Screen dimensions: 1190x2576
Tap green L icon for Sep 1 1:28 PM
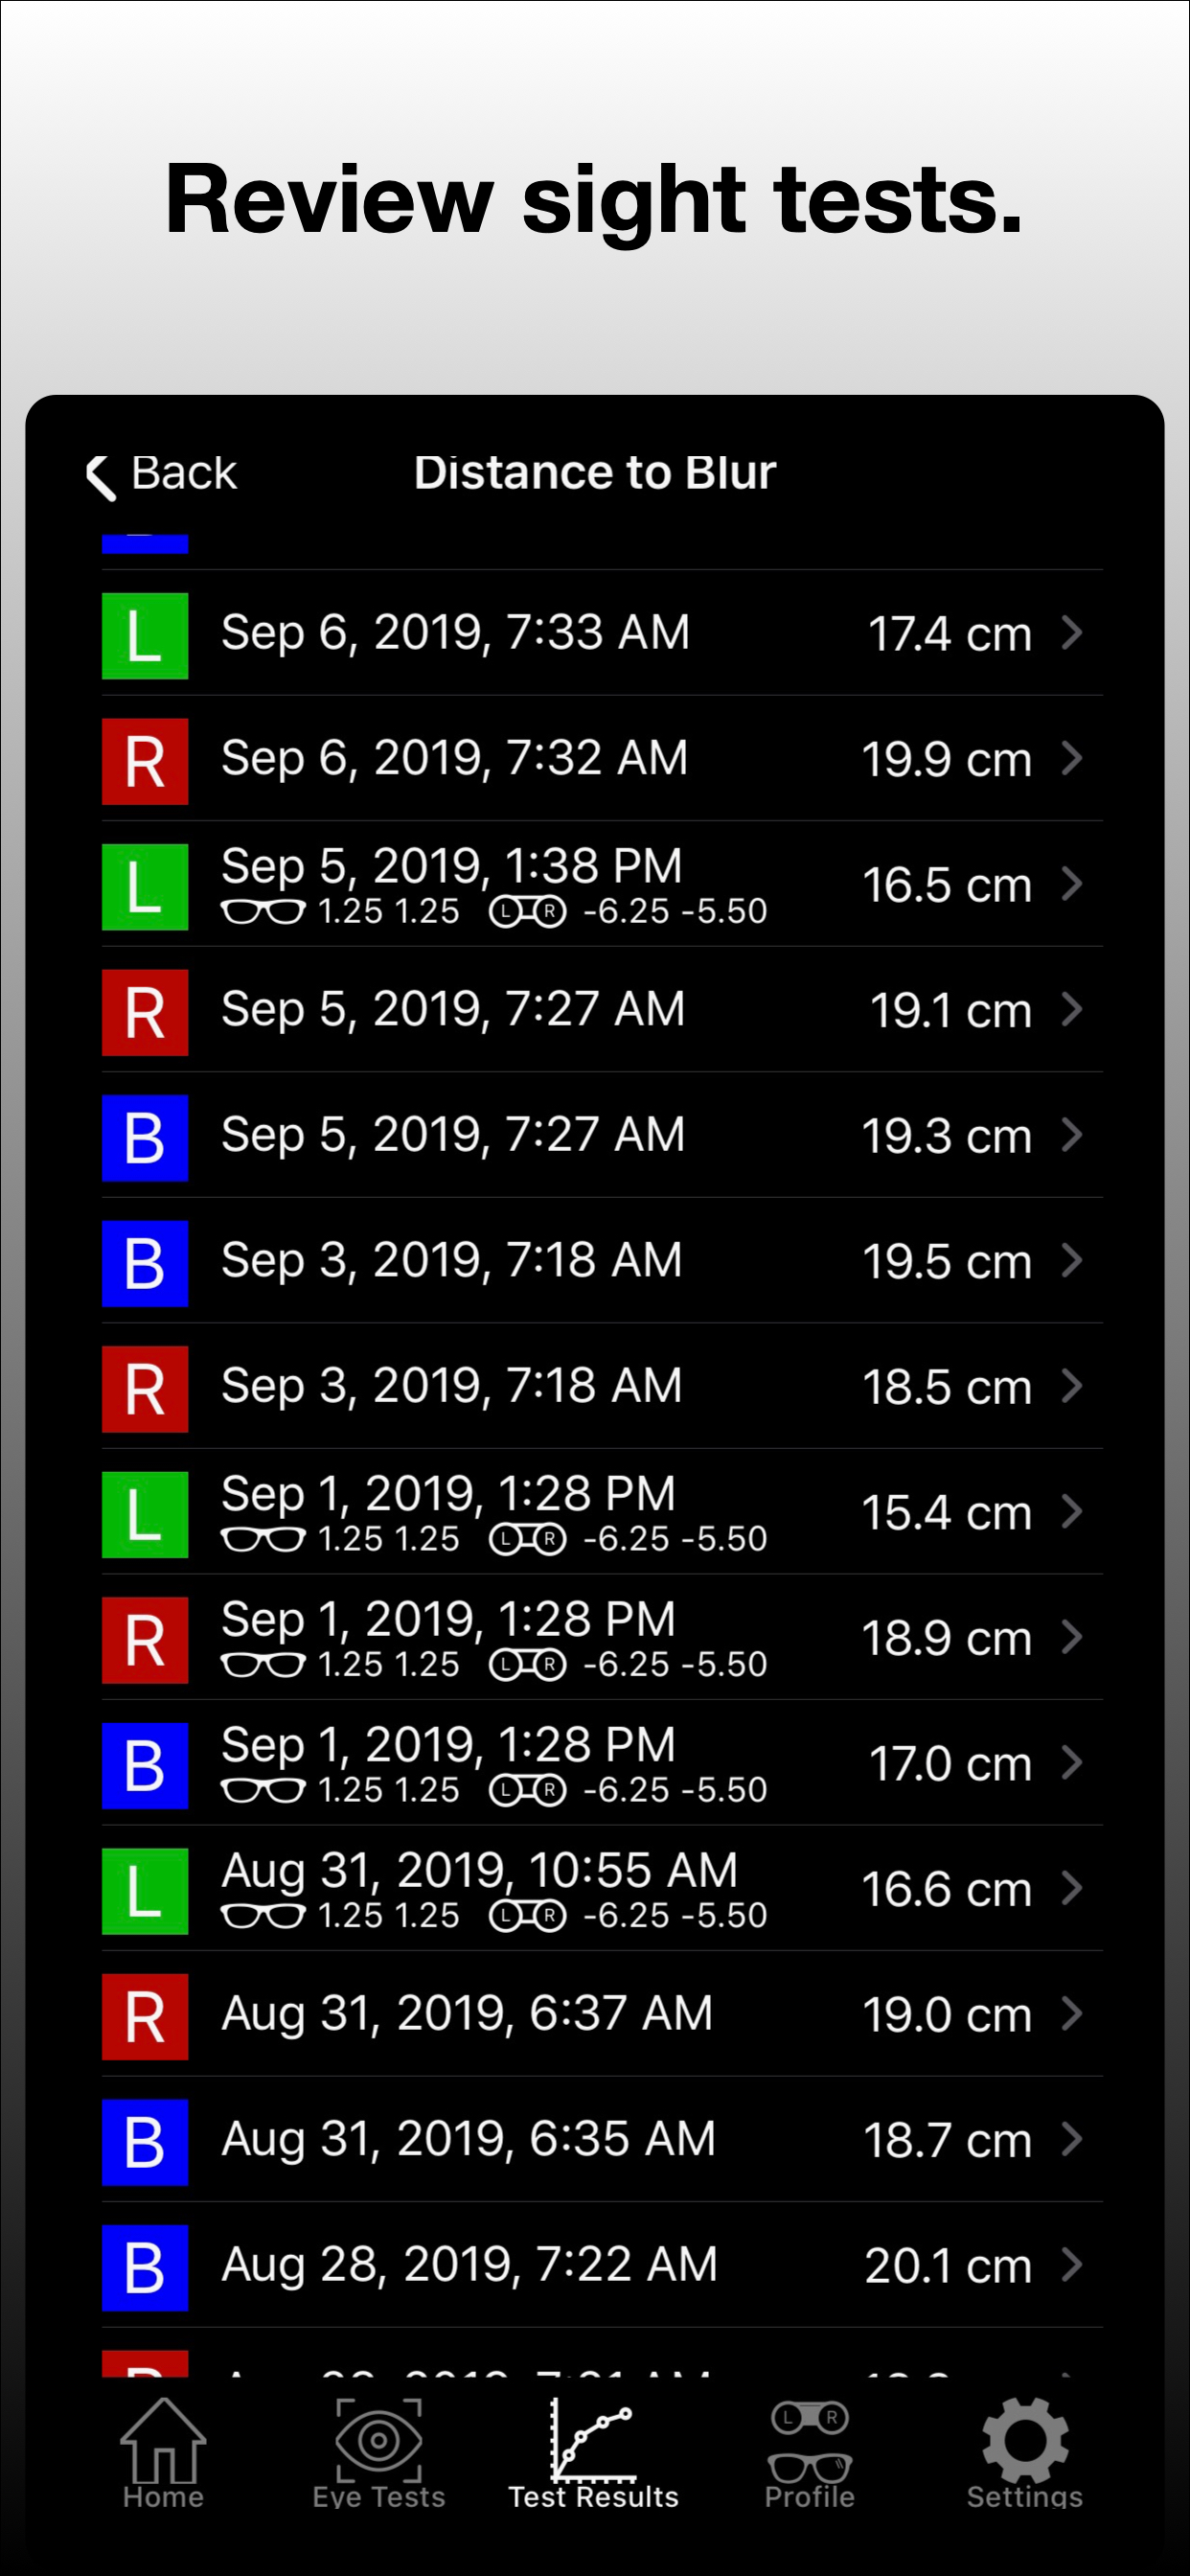(x=145, y=1514)
